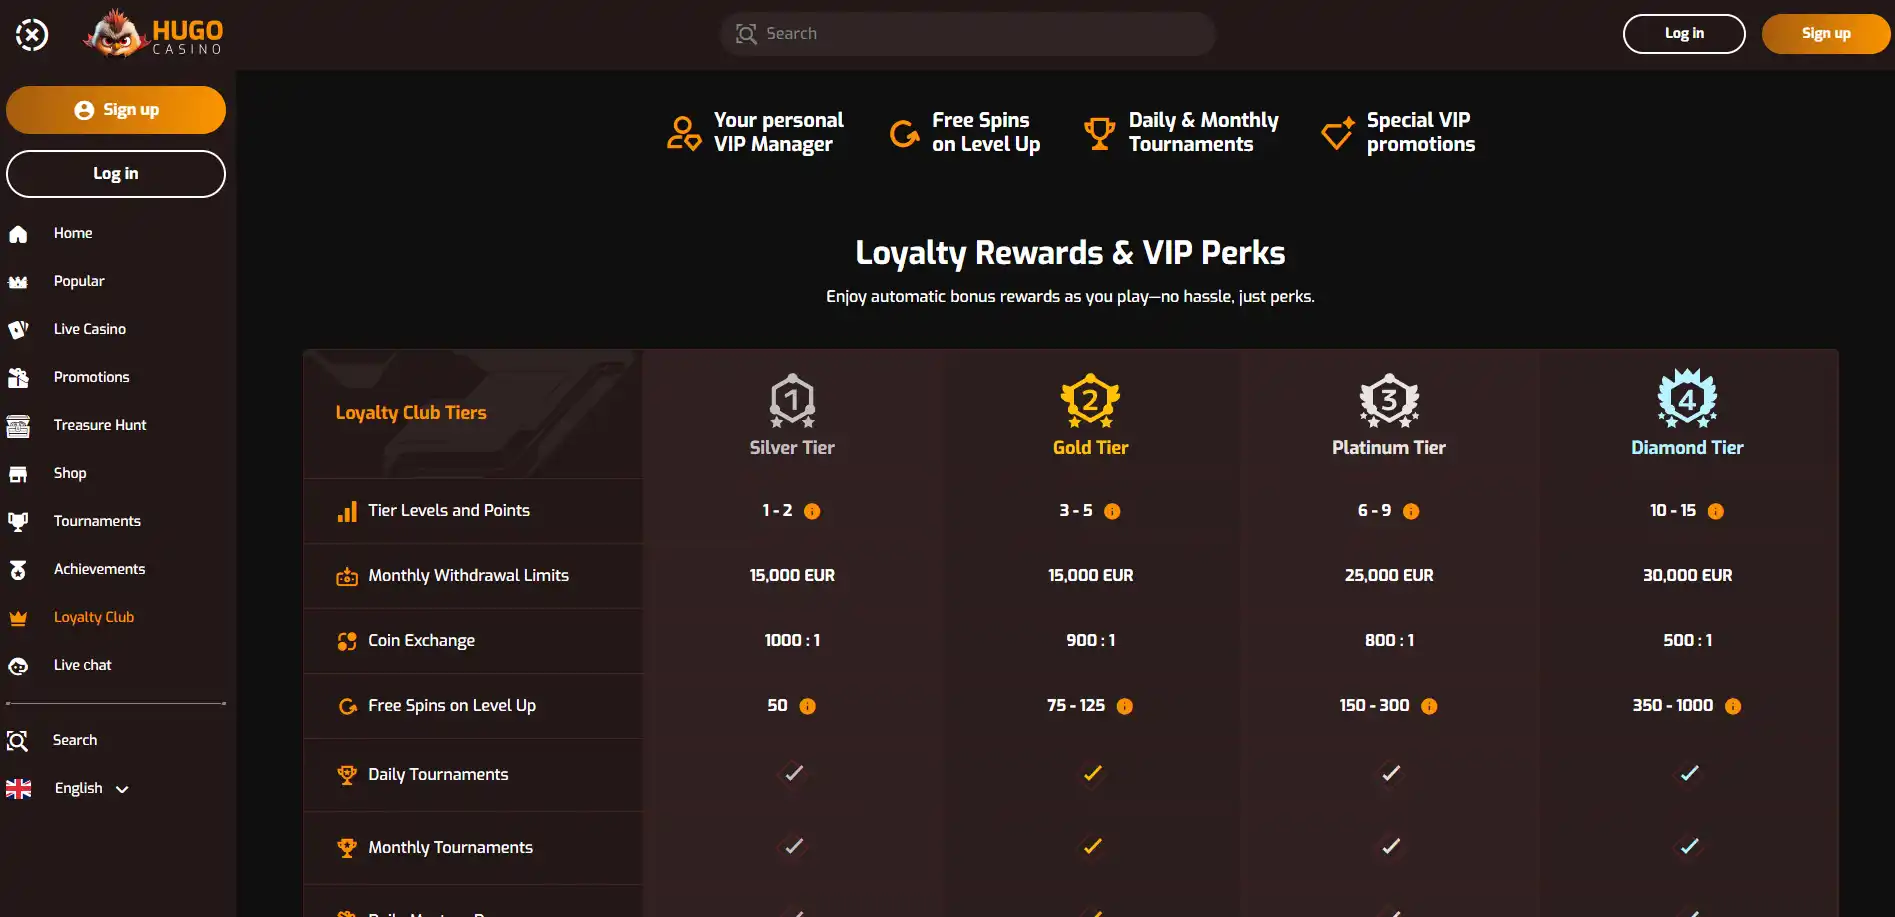Click the Log in button in the header
The width and height of the screenshot is (1895, 917).
1683,33
